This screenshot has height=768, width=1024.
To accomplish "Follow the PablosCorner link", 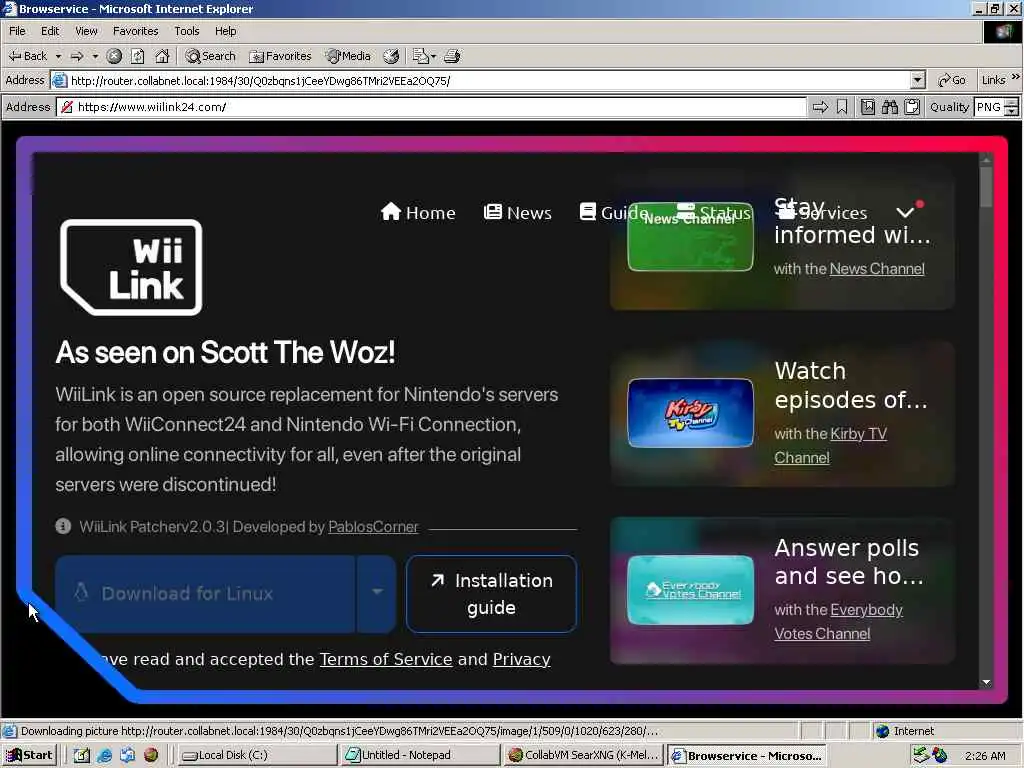I will click(x=373, y=526).
